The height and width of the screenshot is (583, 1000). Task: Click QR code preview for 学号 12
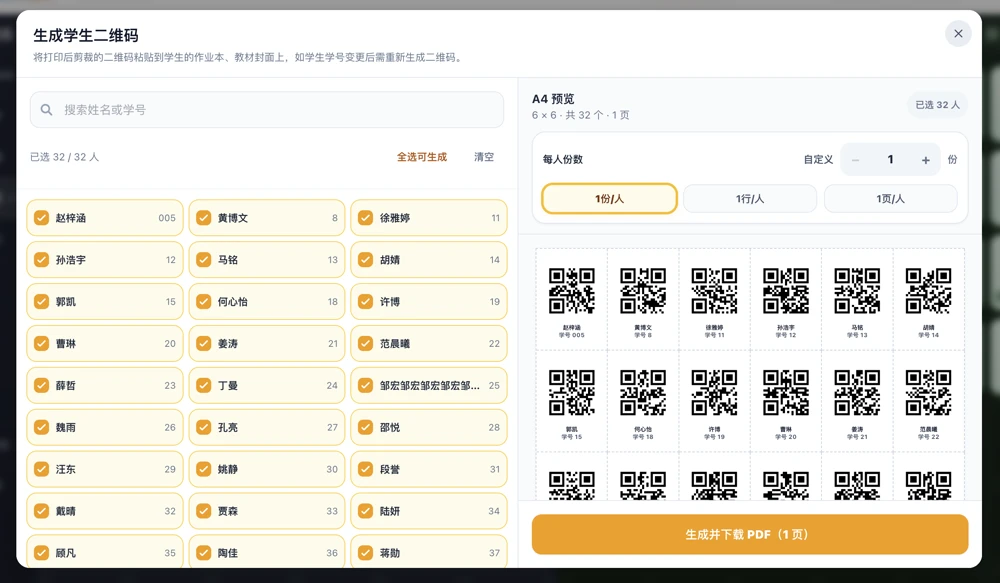click(x=786, y=291)
